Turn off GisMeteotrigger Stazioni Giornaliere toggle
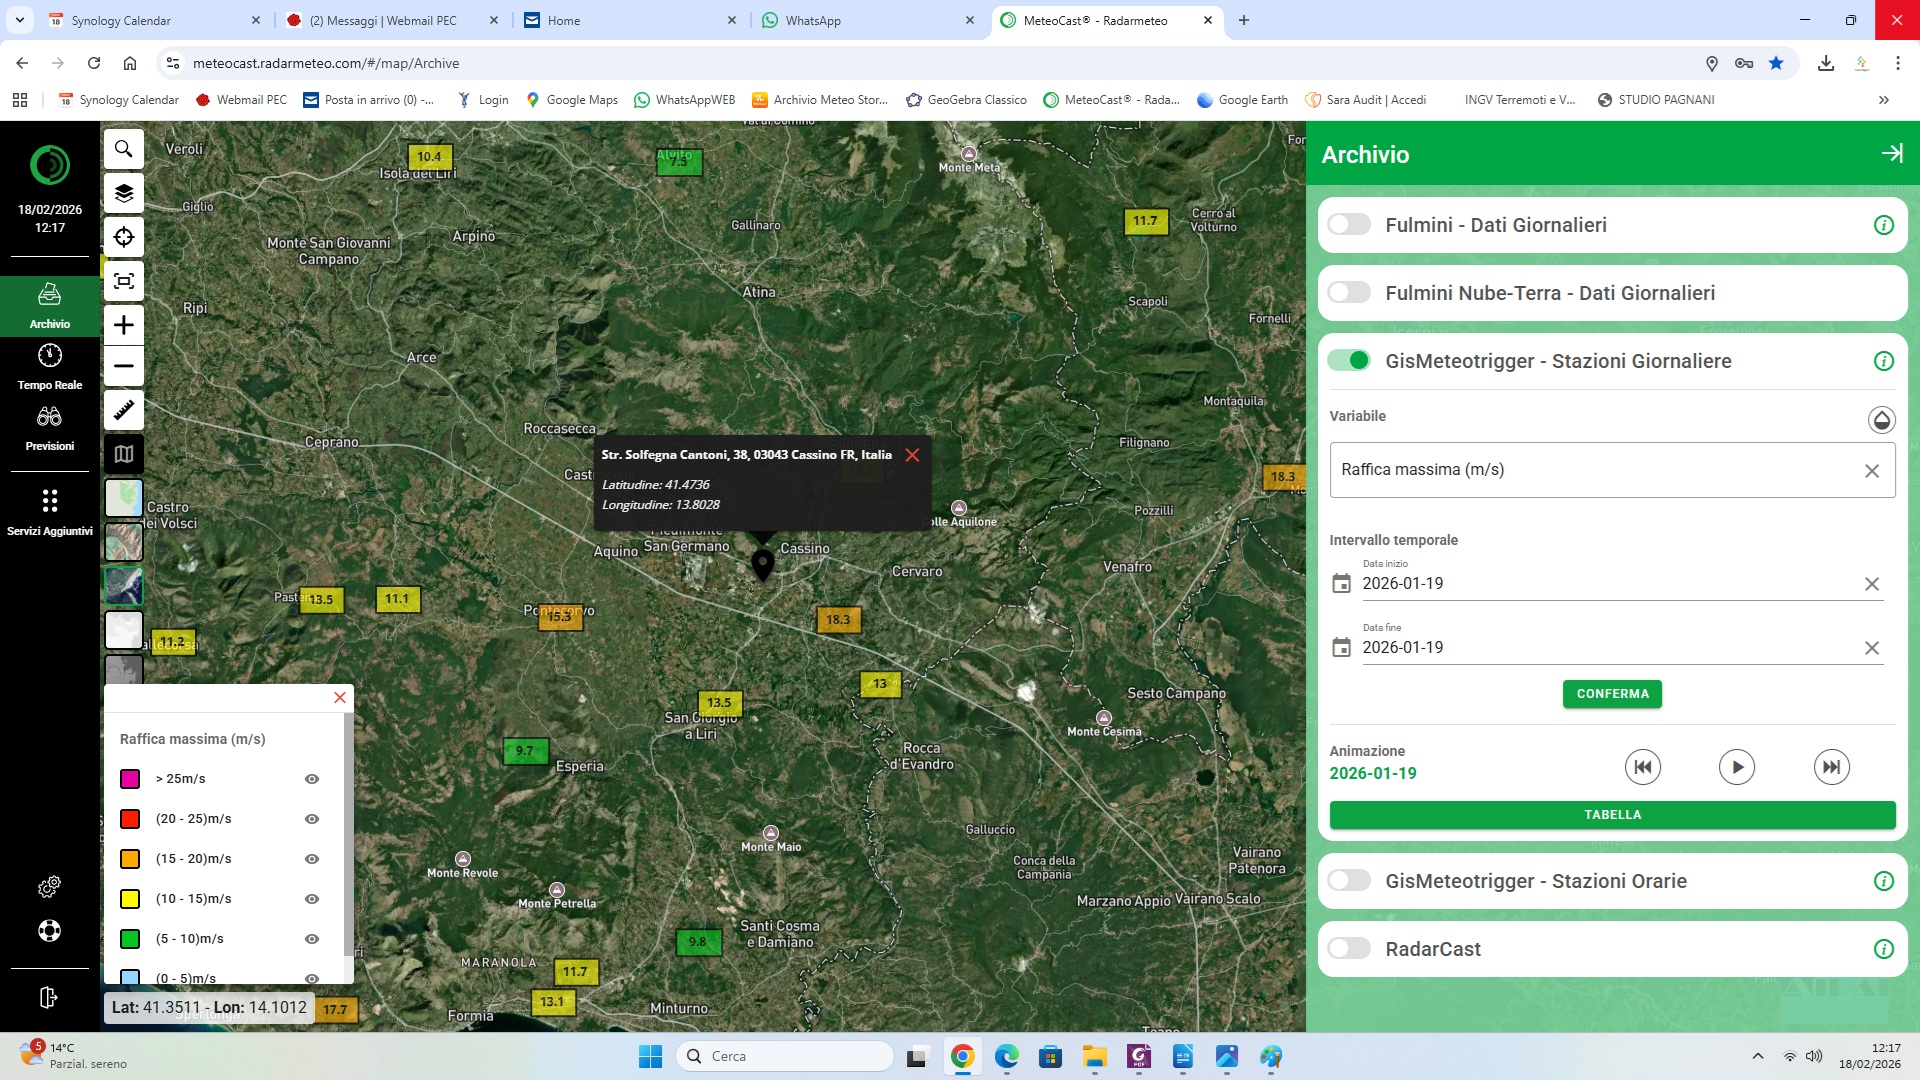 tap(1349, 361)
